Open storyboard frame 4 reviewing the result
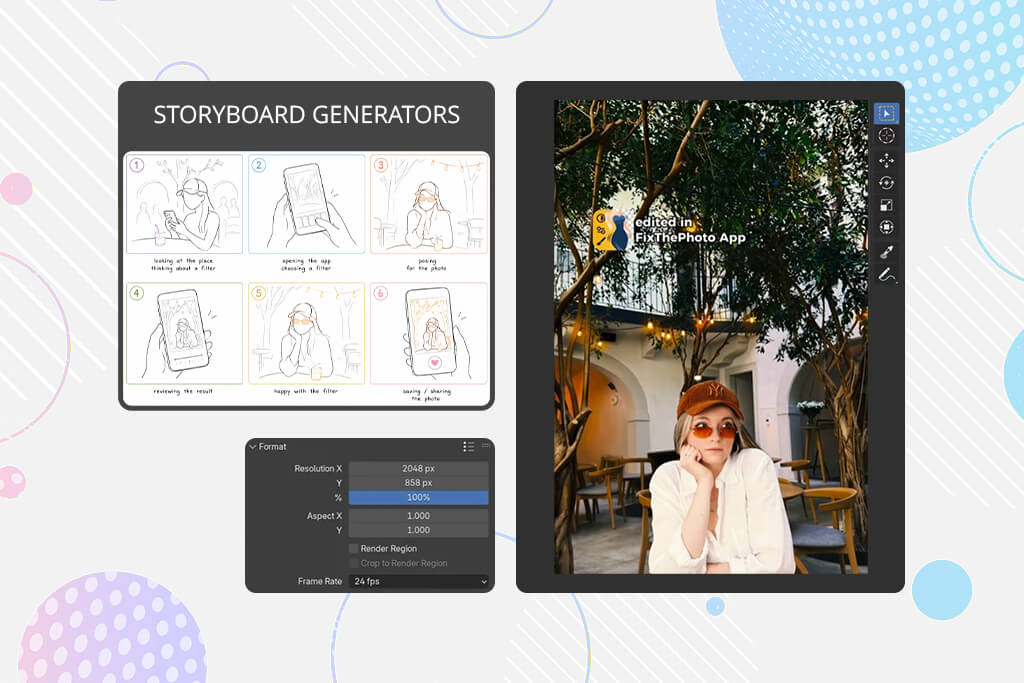This screenshot has height=683, width=1024. point(184,334)
